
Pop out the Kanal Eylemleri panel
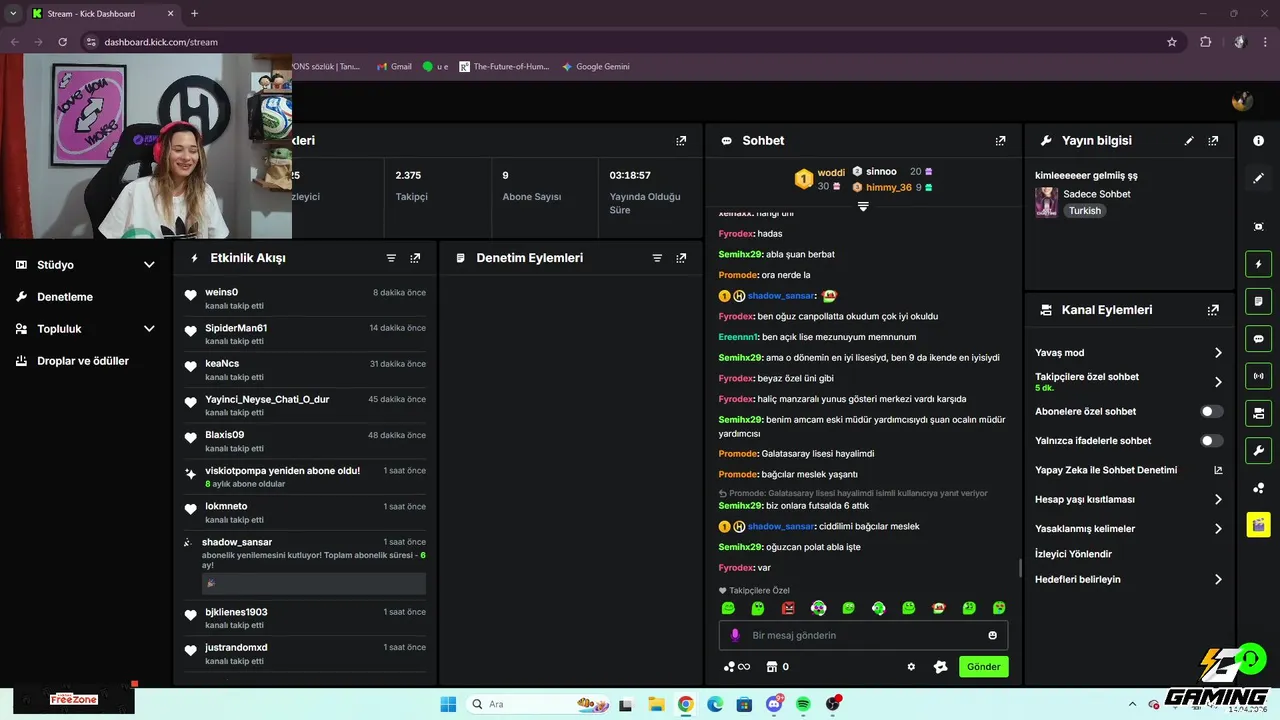[1213, 310]
